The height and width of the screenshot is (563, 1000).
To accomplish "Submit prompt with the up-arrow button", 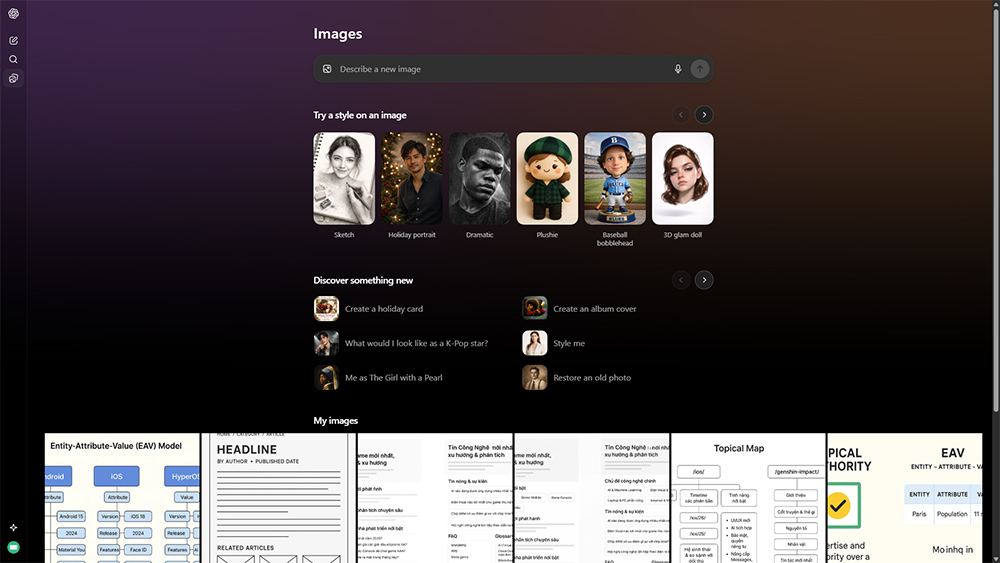I will click(700, 69).
